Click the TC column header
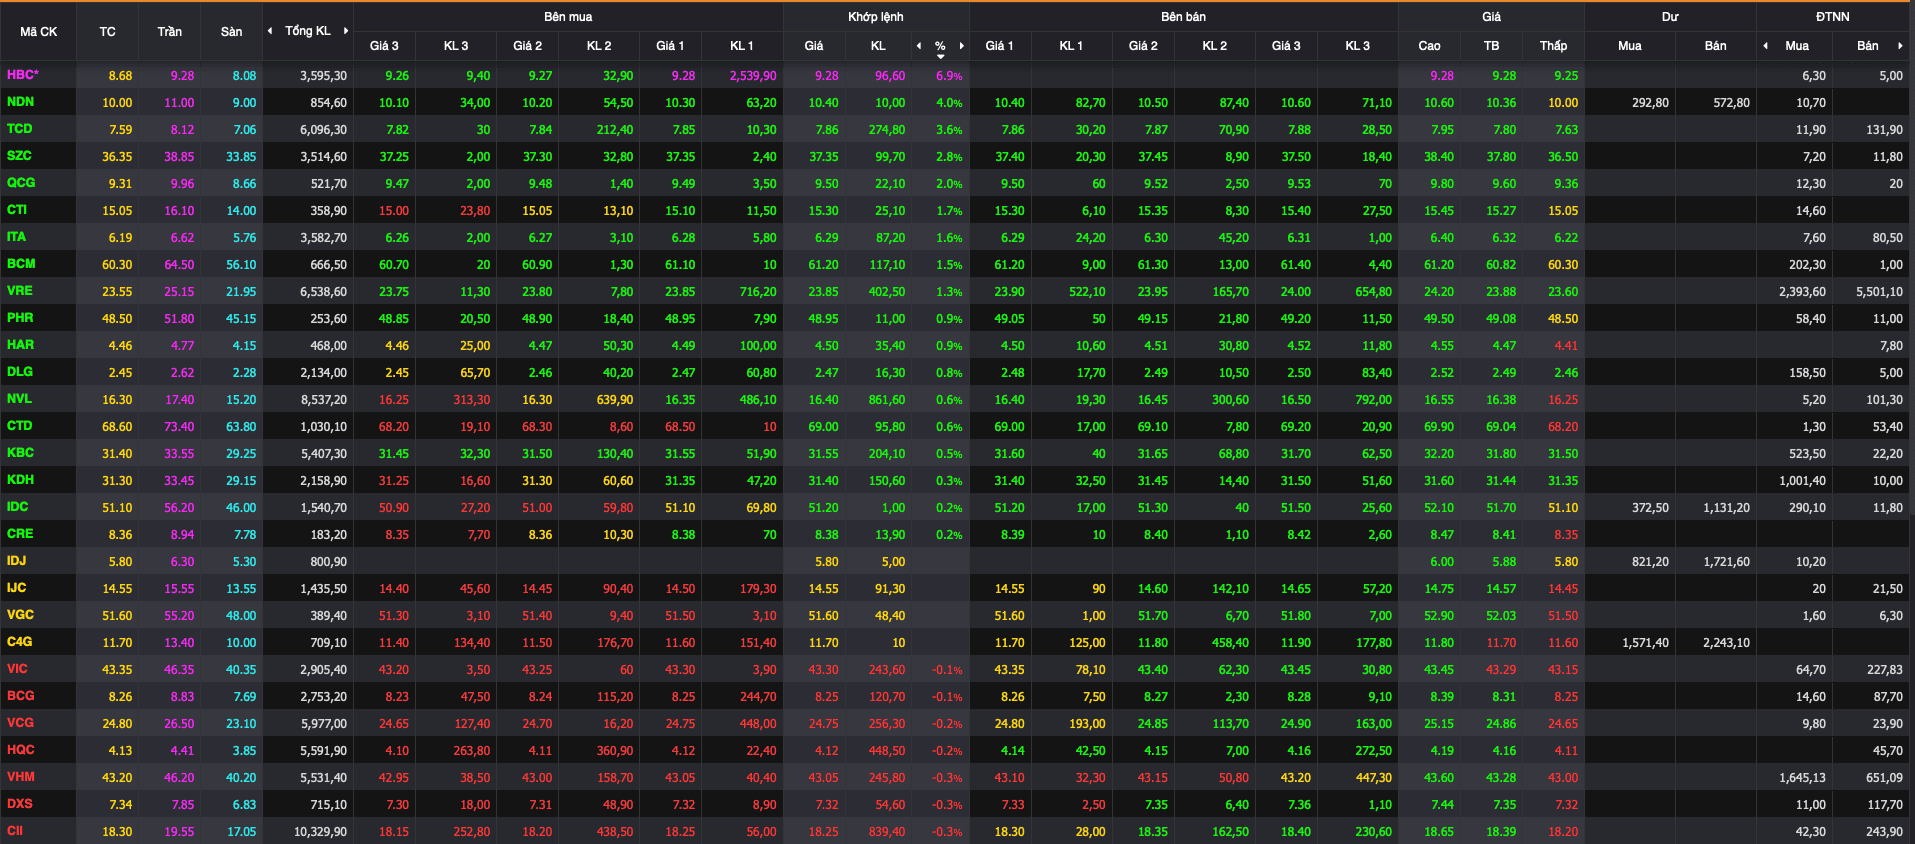Image resolution: width=1915 pixels, height=844 pixels. [107, 31]
